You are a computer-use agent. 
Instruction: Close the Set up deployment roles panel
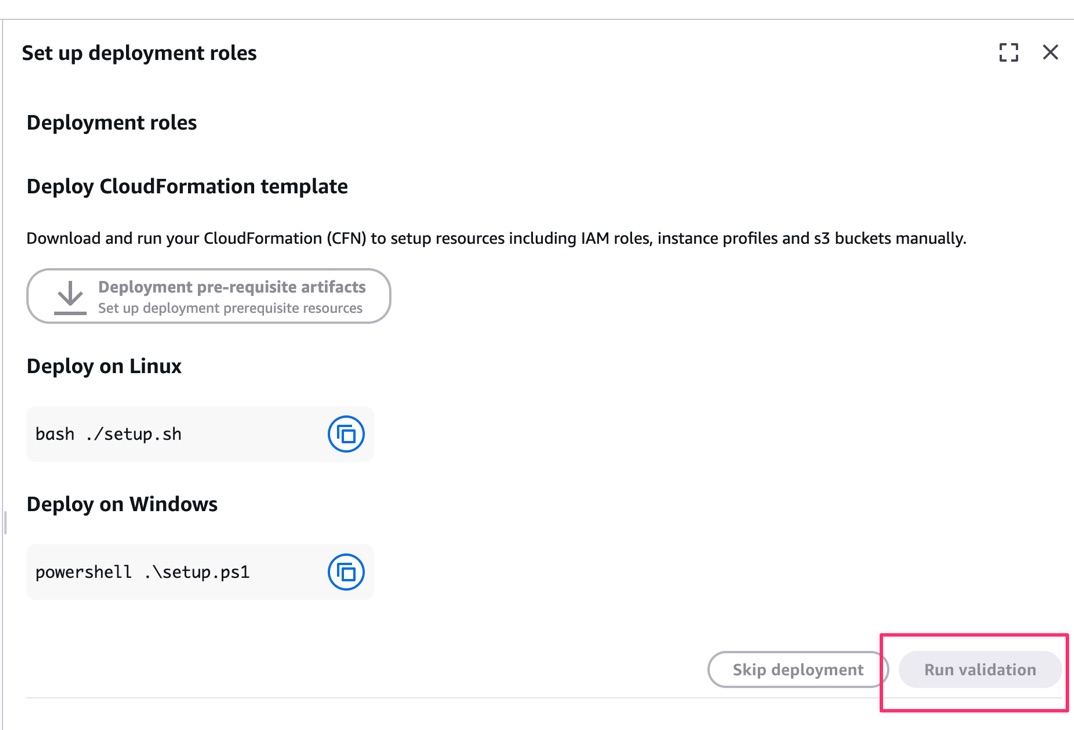(1050, 53)
